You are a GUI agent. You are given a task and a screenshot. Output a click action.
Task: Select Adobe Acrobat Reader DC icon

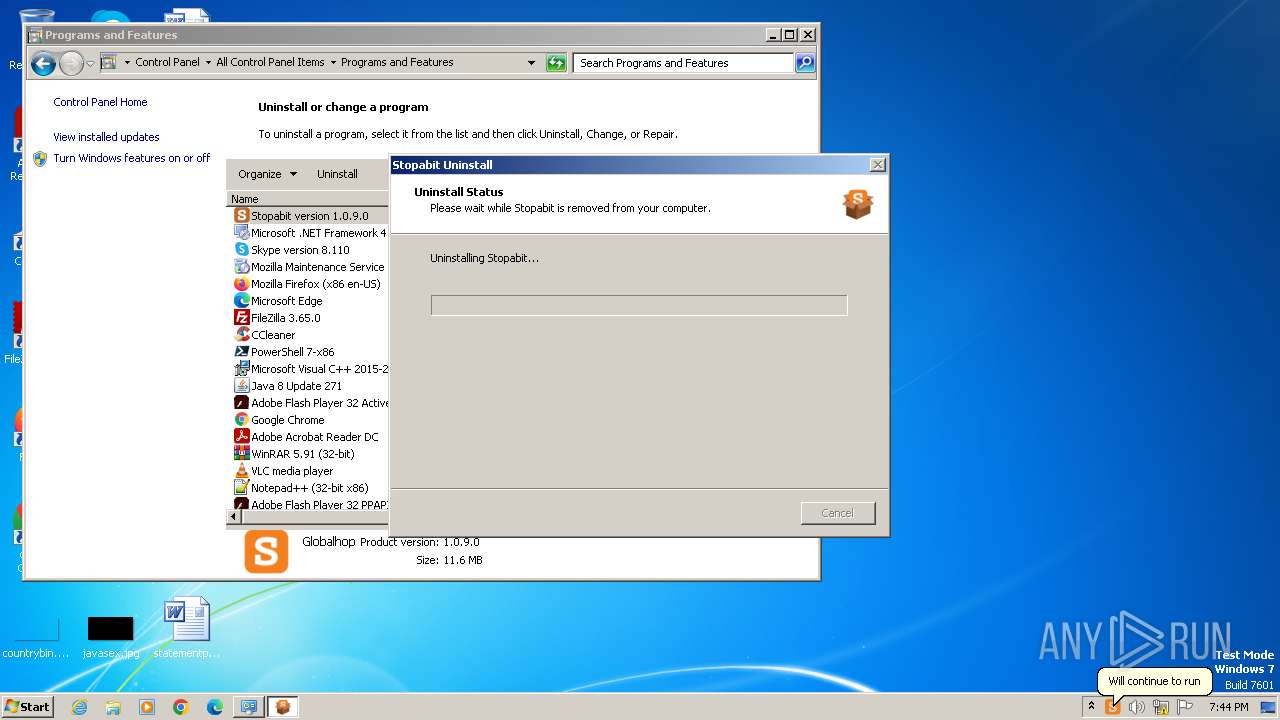tap(241, 437)
